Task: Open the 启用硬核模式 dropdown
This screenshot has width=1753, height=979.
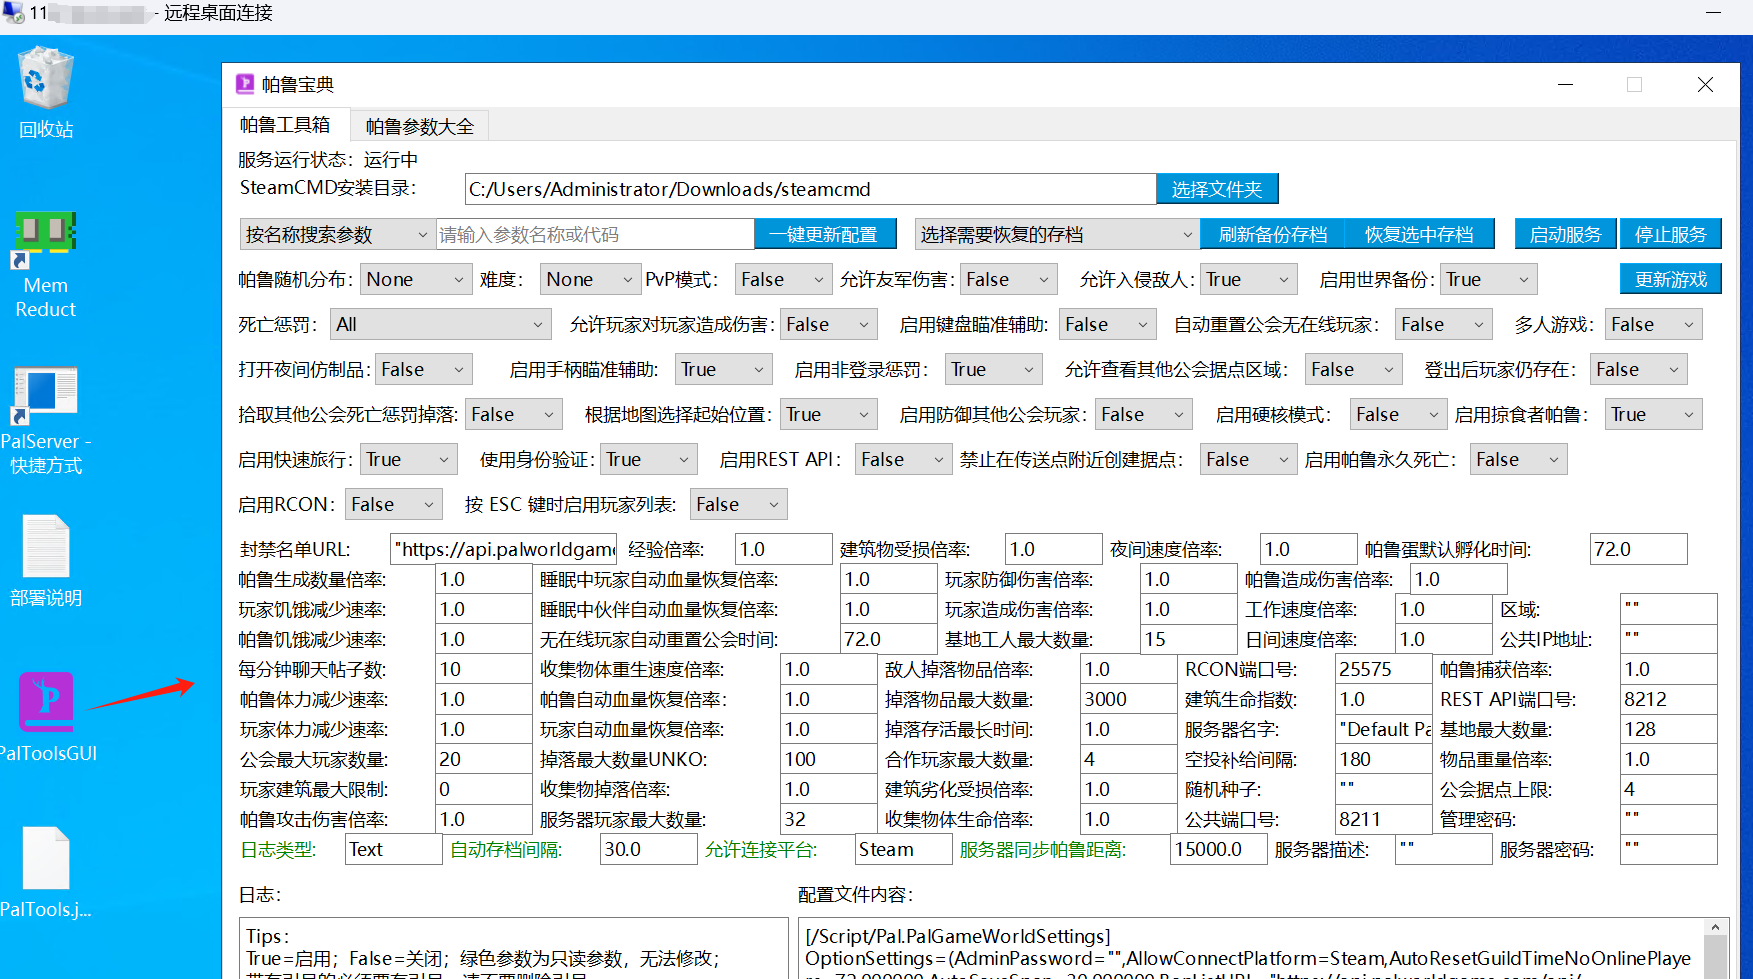Action: point(1398,414)
